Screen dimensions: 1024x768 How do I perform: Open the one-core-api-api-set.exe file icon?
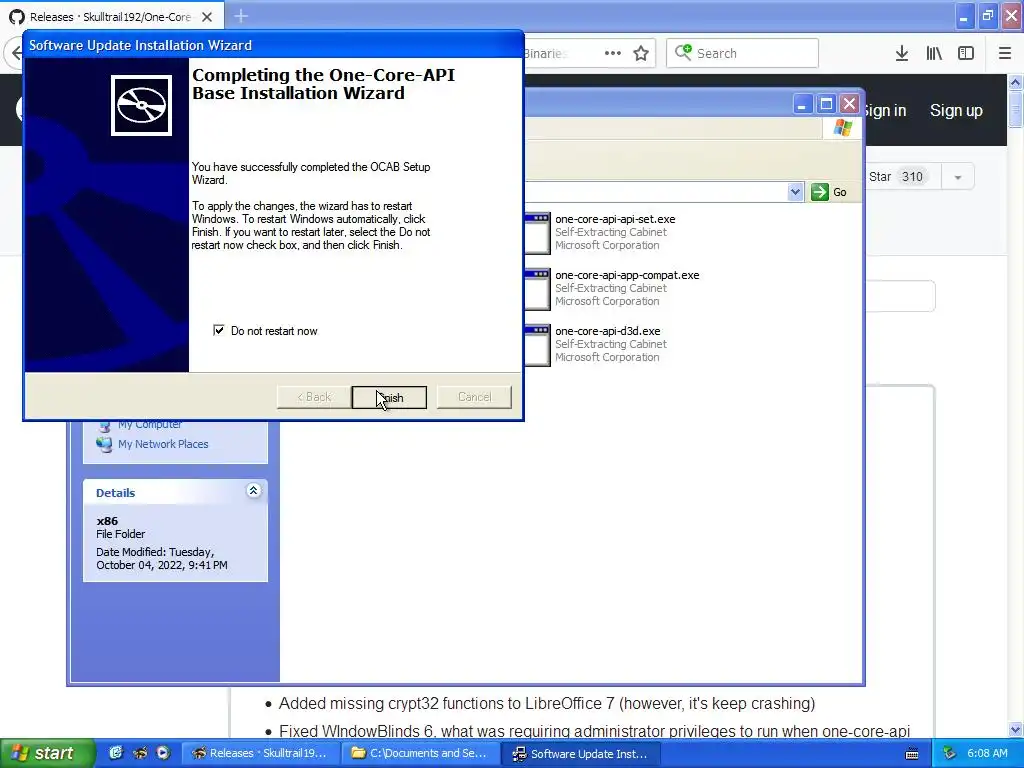[537, 232]
